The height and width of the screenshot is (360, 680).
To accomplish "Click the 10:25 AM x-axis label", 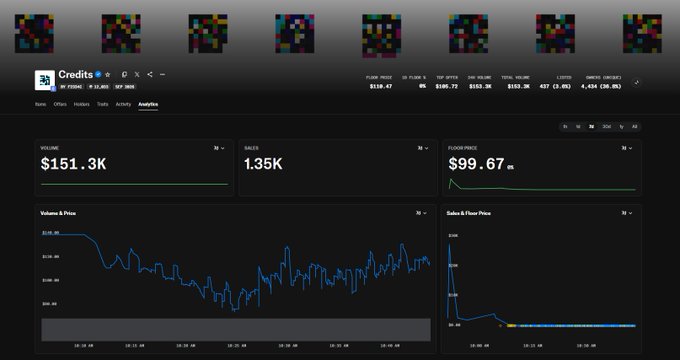I will [x=236, y=346].
